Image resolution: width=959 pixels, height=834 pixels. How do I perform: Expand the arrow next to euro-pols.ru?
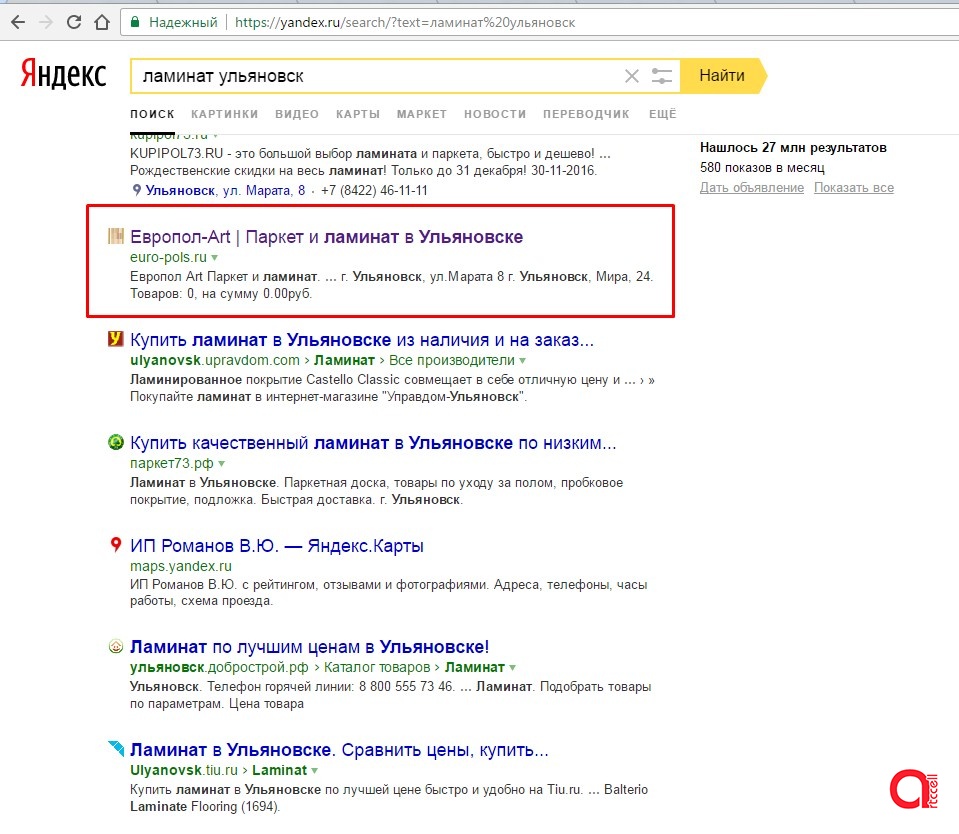215,258
